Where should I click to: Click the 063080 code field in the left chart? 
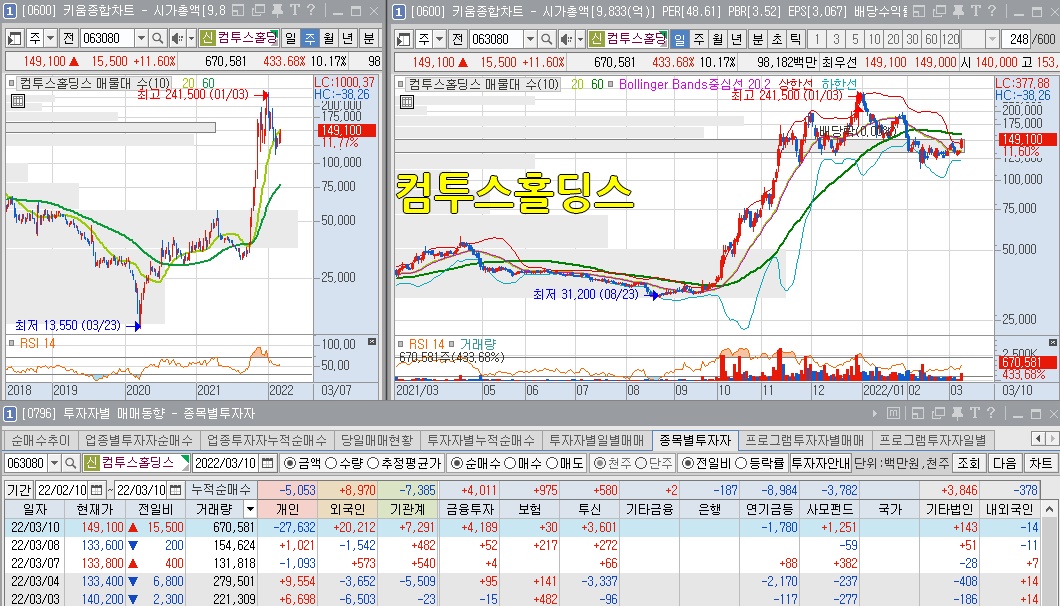pos(107,39)
